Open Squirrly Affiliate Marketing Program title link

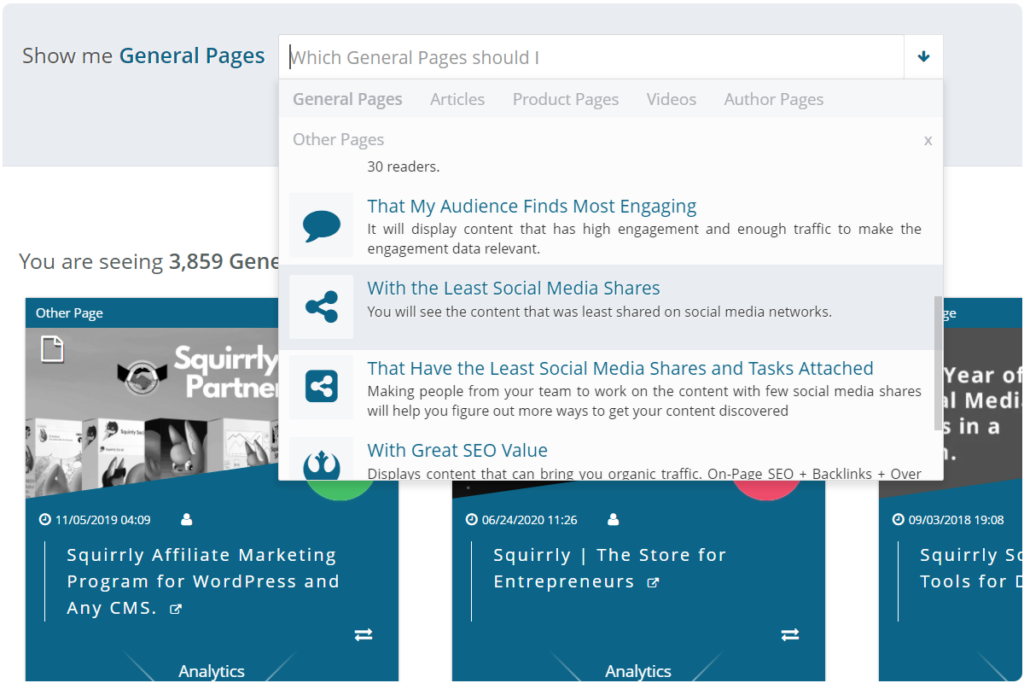[203, 581]
